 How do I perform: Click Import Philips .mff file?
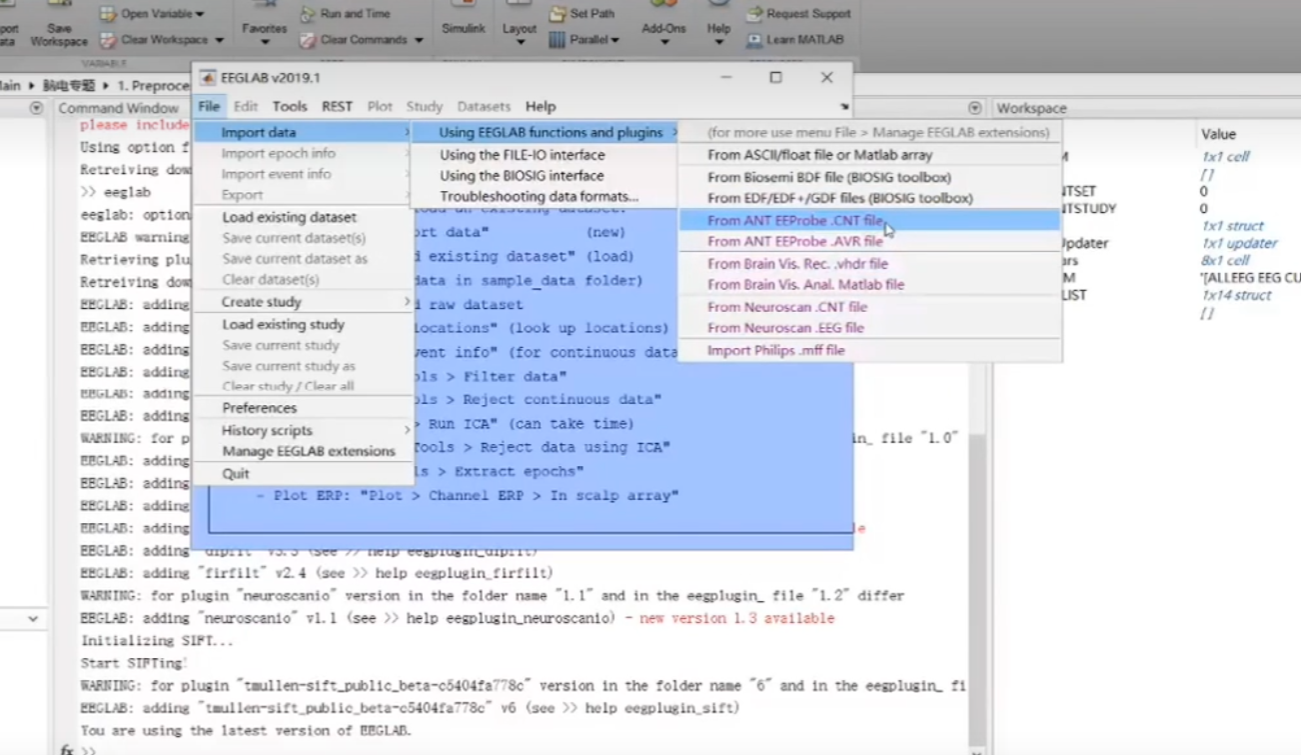(776, 350)
